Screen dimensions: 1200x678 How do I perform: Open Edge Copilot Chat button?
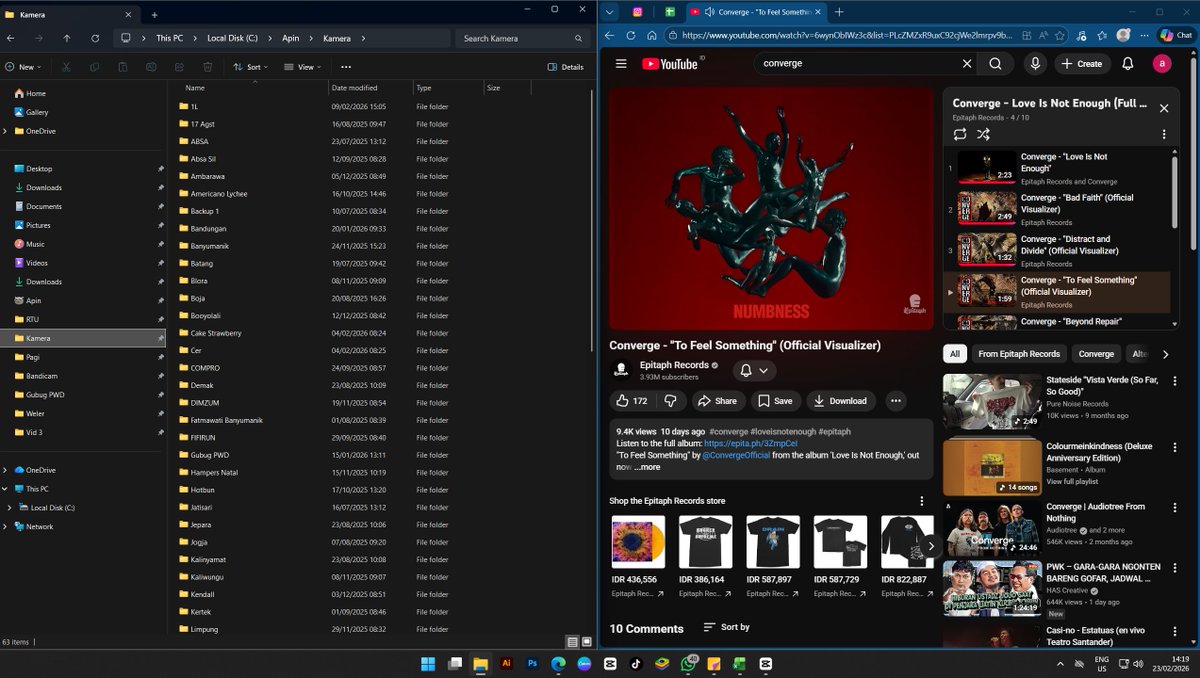[x=1176, y=35]
